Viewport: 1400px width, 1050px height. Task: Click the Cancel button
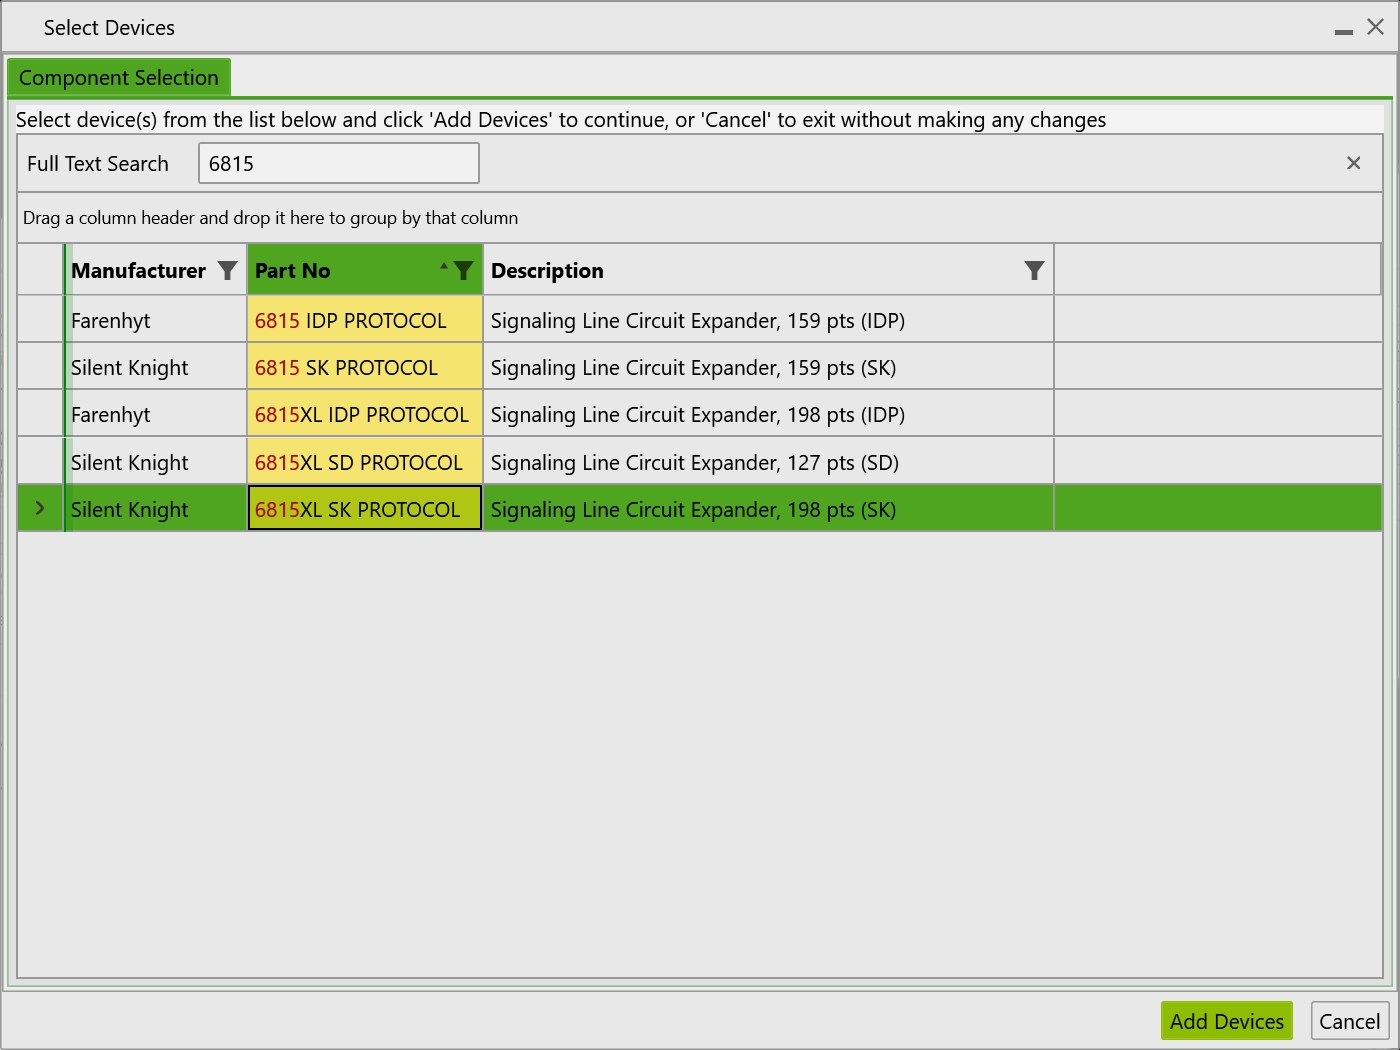[x=1350, y=1021]
